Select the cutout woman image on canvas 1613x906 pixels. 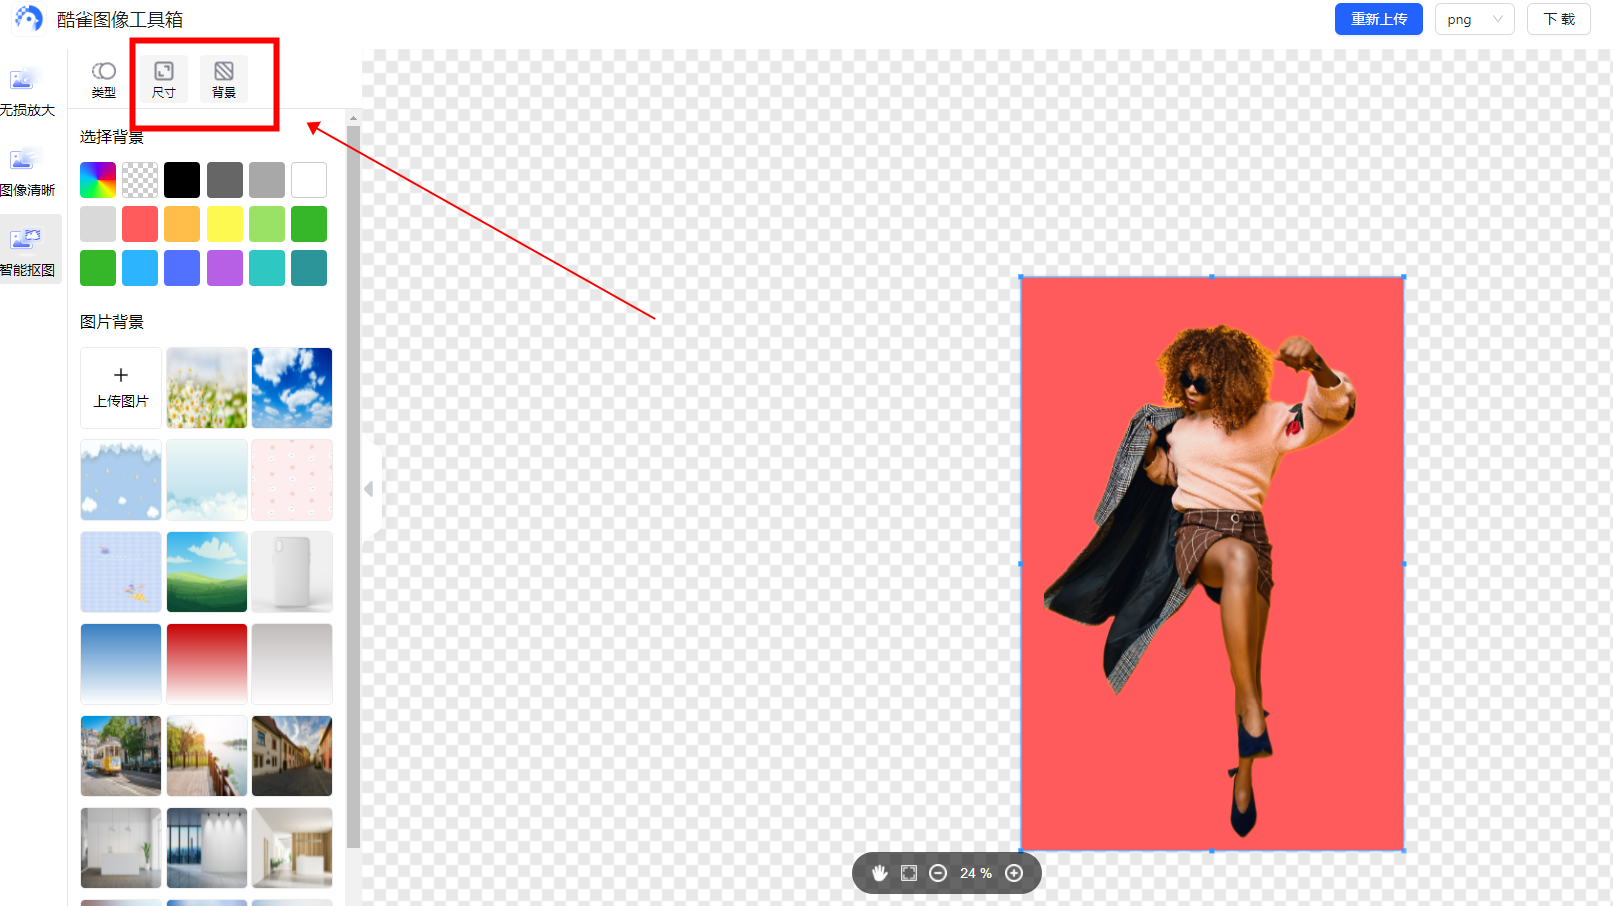(x=1212, y=564)
